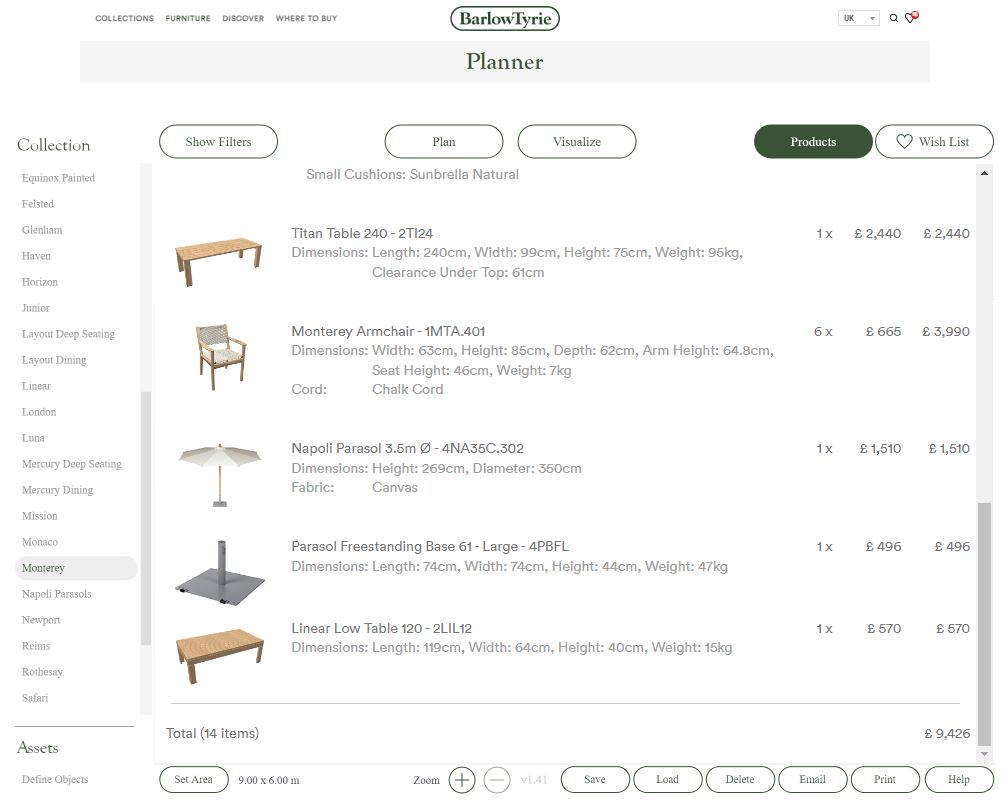Click the Napoli Parasol product image
1008x805 pixels.
(219, 474)
